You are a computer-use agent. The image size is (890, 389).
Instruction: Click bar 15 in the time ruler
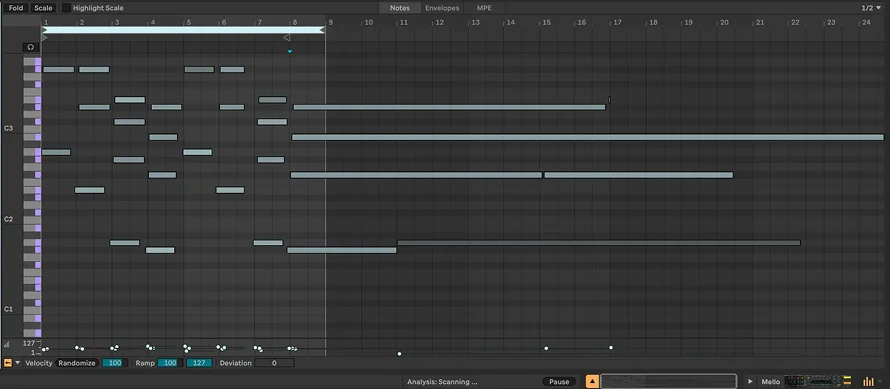point(546,22)
